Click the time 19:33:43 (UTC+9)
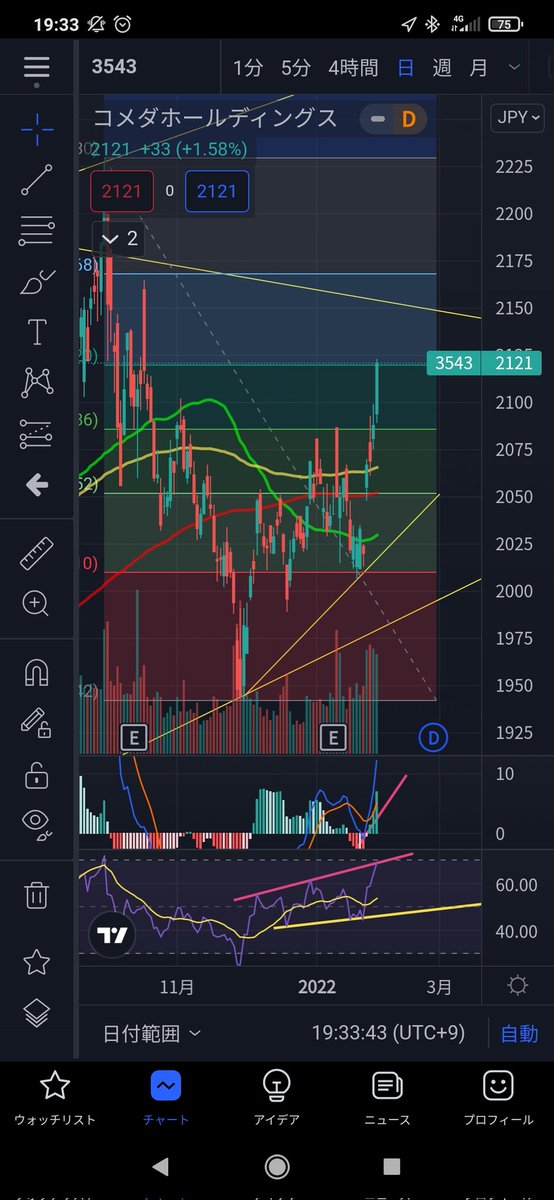Viewport: 554px width, 1200px height. 387,1033
